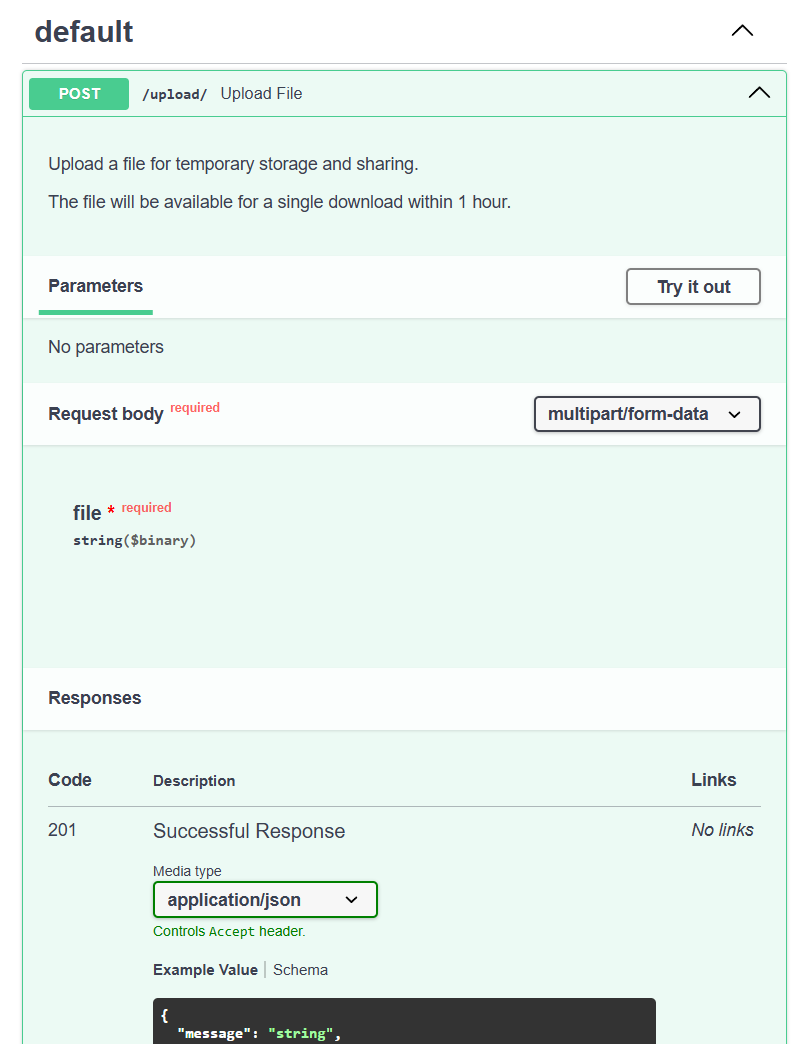The image size is (803, 1044).
Task: Switch to the Schema tab
Action: 300,970
